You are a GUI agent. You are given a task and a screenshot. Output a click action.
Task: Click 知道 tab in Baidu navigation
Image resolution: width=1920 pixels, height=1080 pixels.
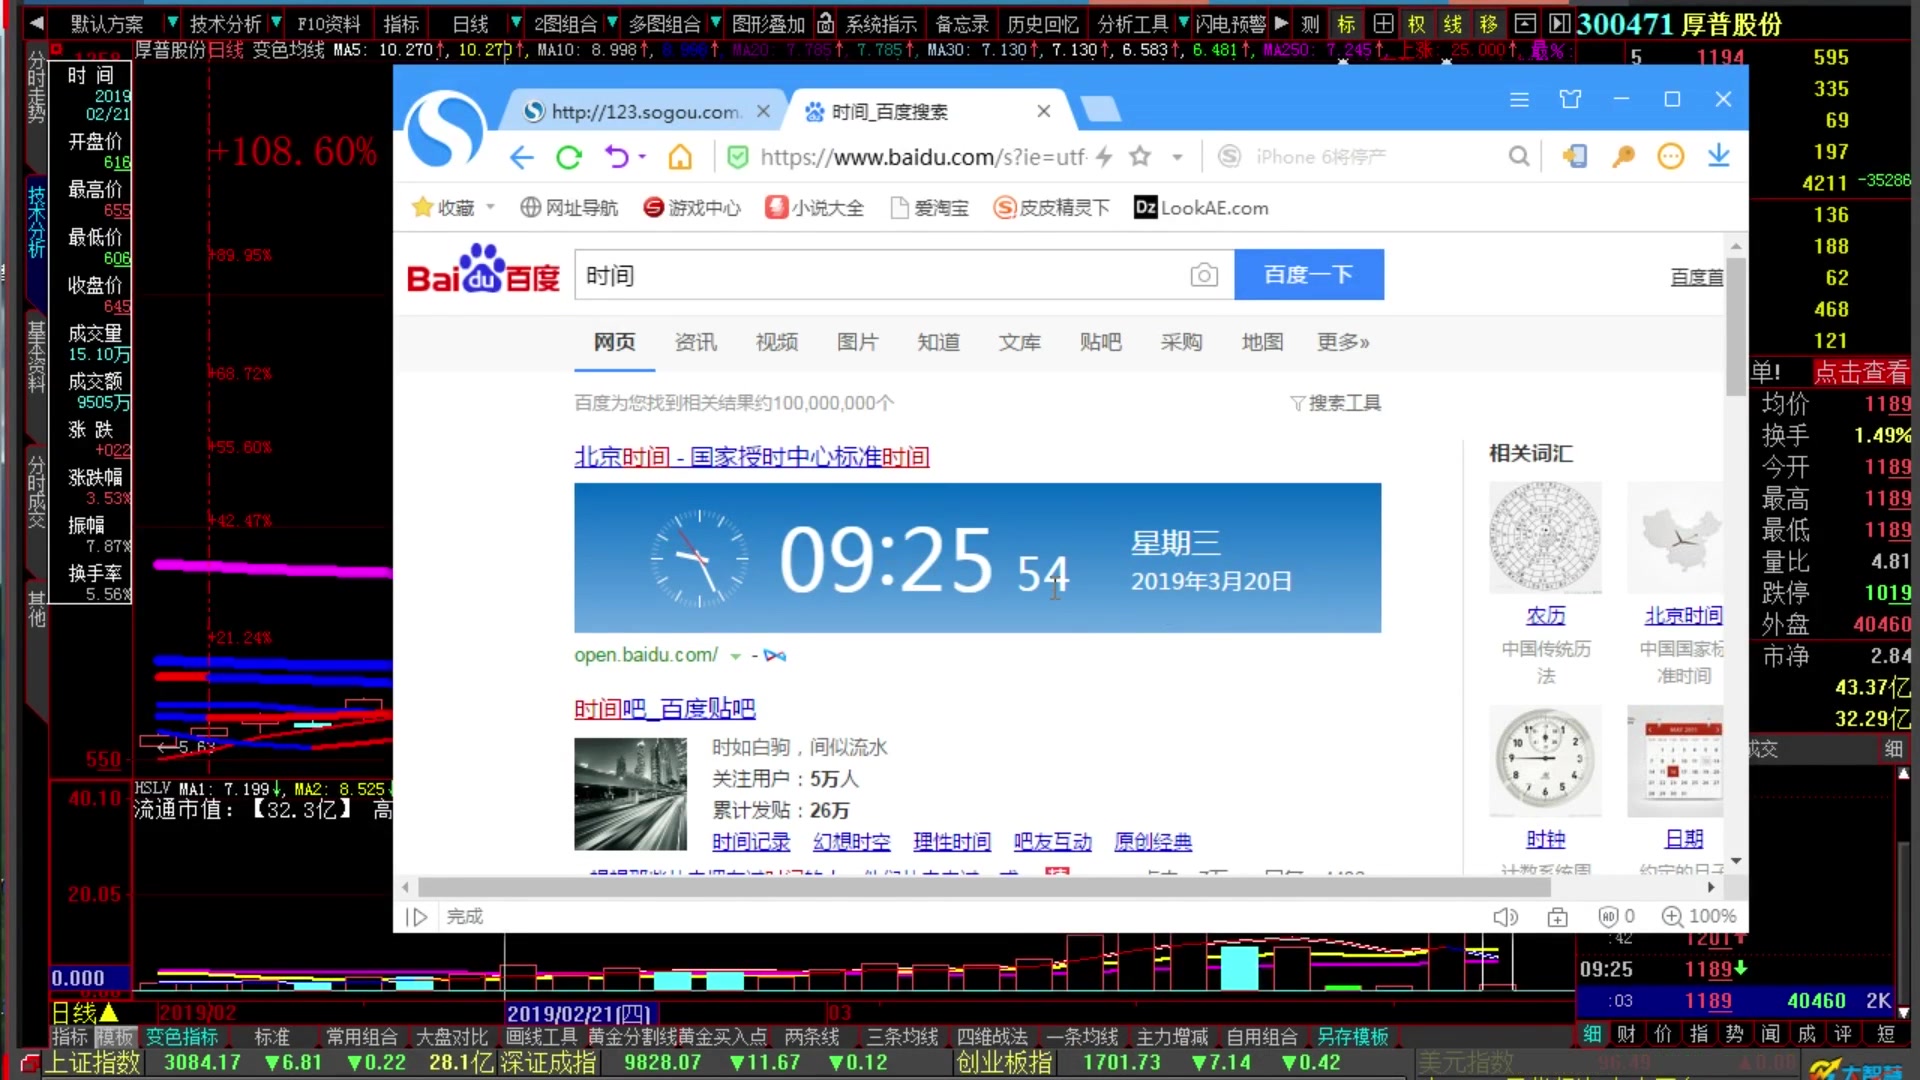pos(938,342)
